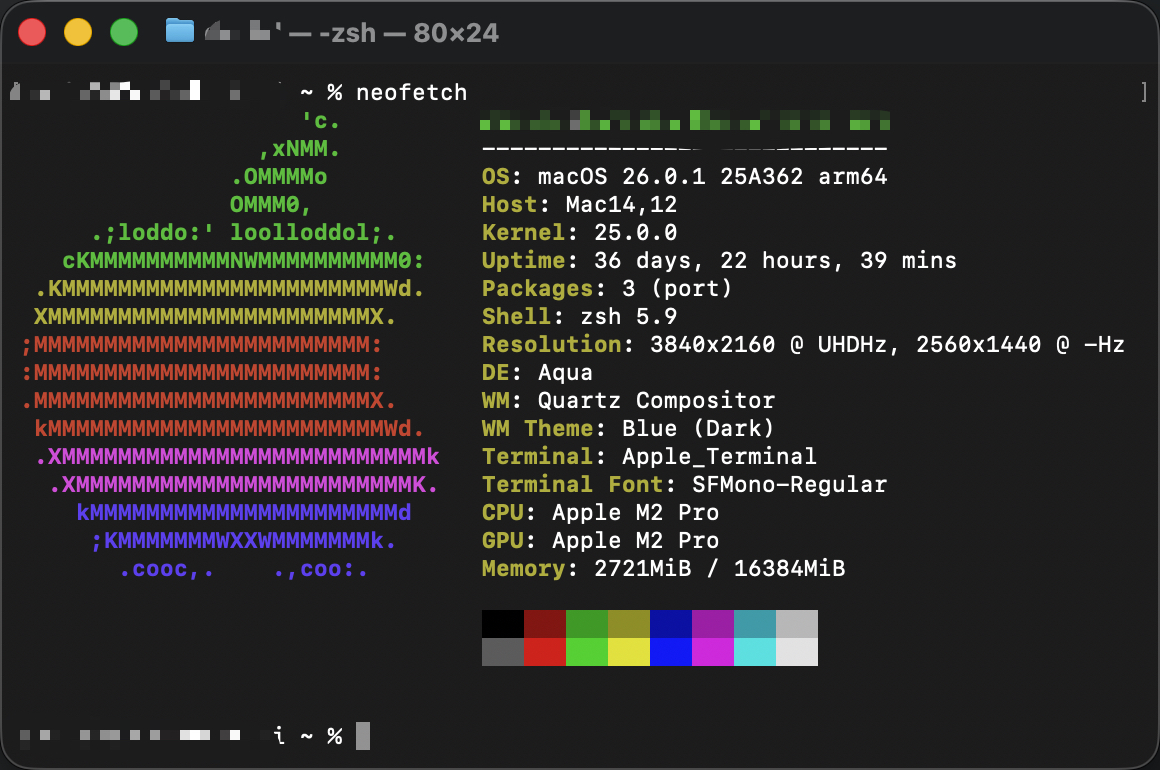The height and width of the screenshot is (770, 1160).
Task: Select the bright red color block
Action: [x=544, y=652]
